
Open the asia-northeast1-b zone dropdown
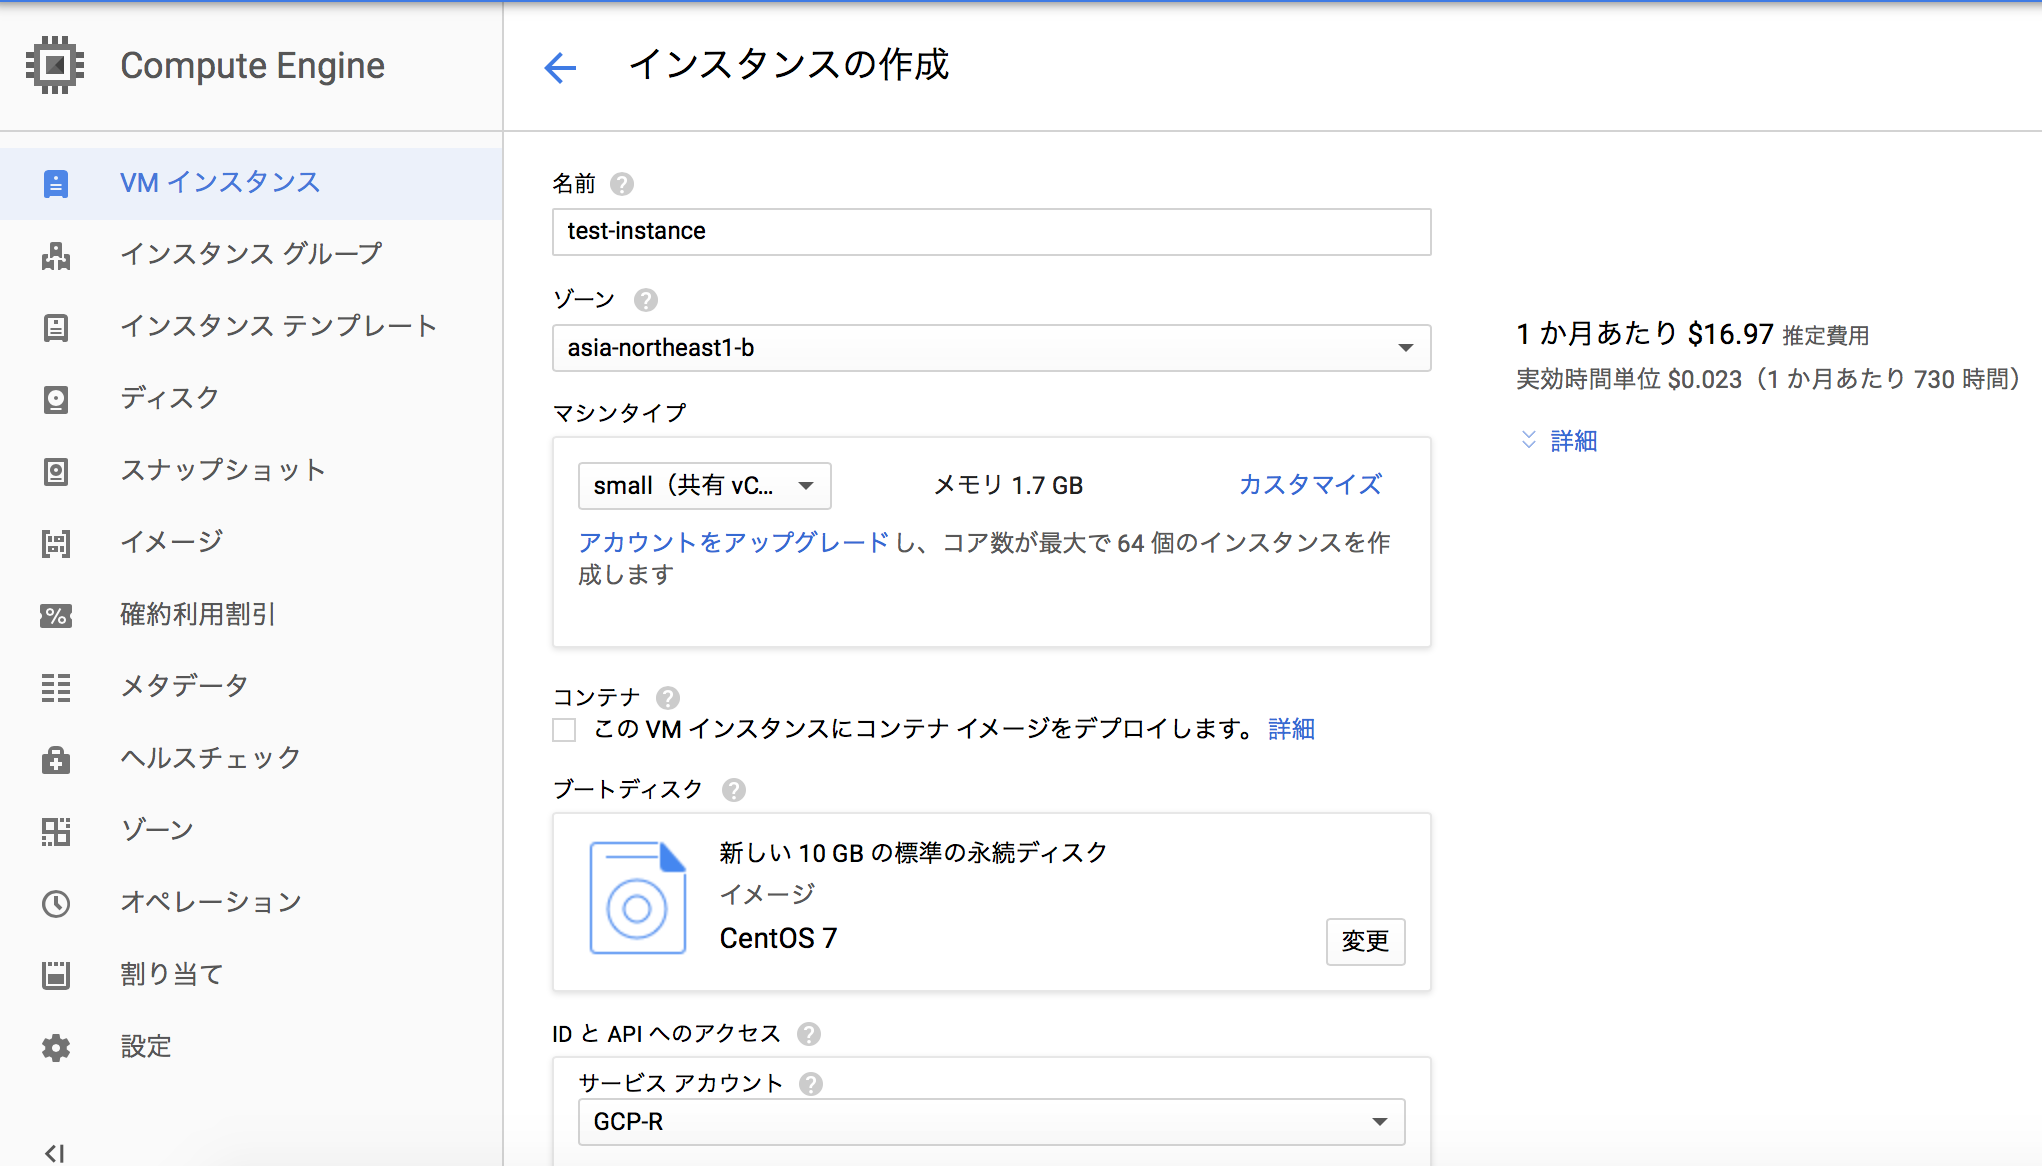pyautogui.click(x=991, y=348)
